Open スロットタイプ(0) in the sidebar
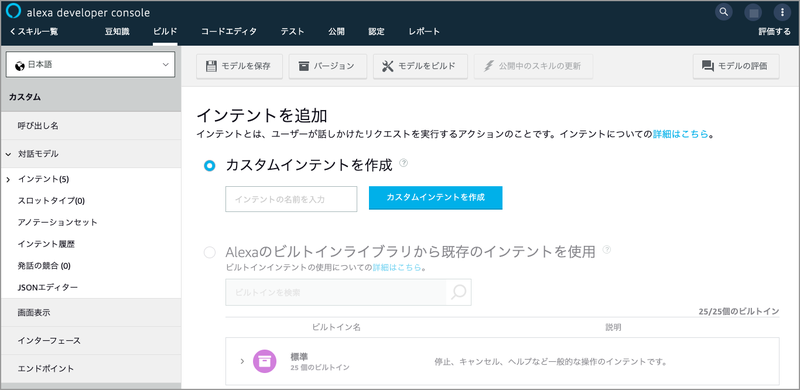 pyautogui.click(x=51, y=201)
